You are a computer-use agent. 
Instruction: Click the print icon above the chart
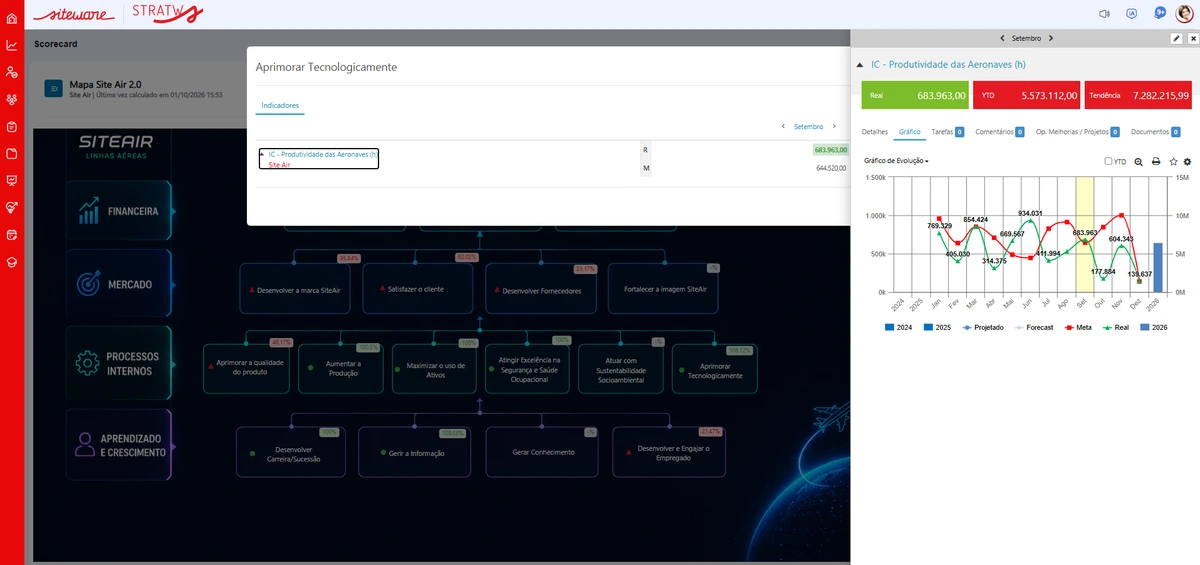1156,161
